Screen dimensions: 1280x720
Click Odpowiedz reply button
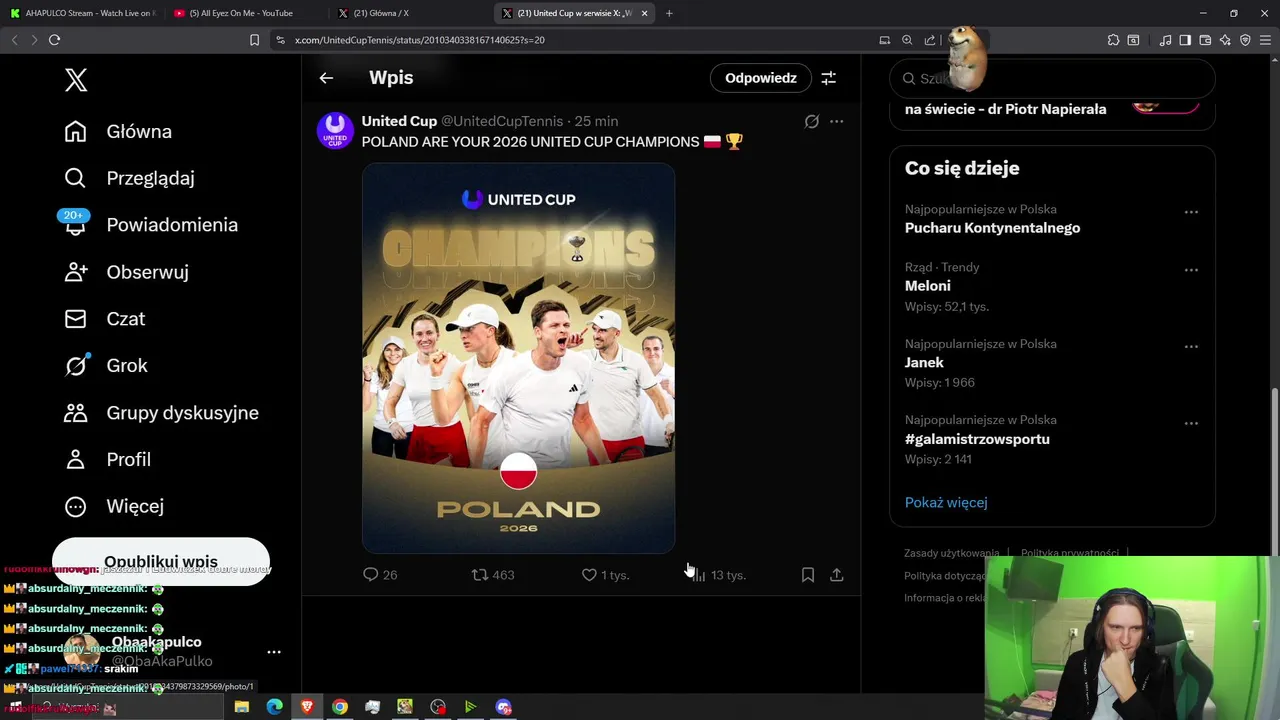pos(761,78)
